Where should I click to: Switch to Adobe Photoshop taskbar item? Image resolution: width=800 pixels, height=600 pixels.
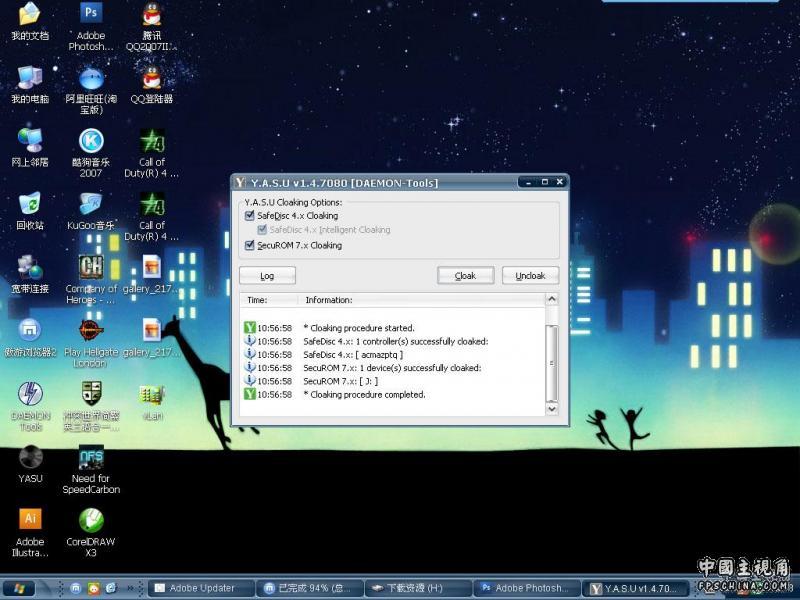[x=528, y=588]
